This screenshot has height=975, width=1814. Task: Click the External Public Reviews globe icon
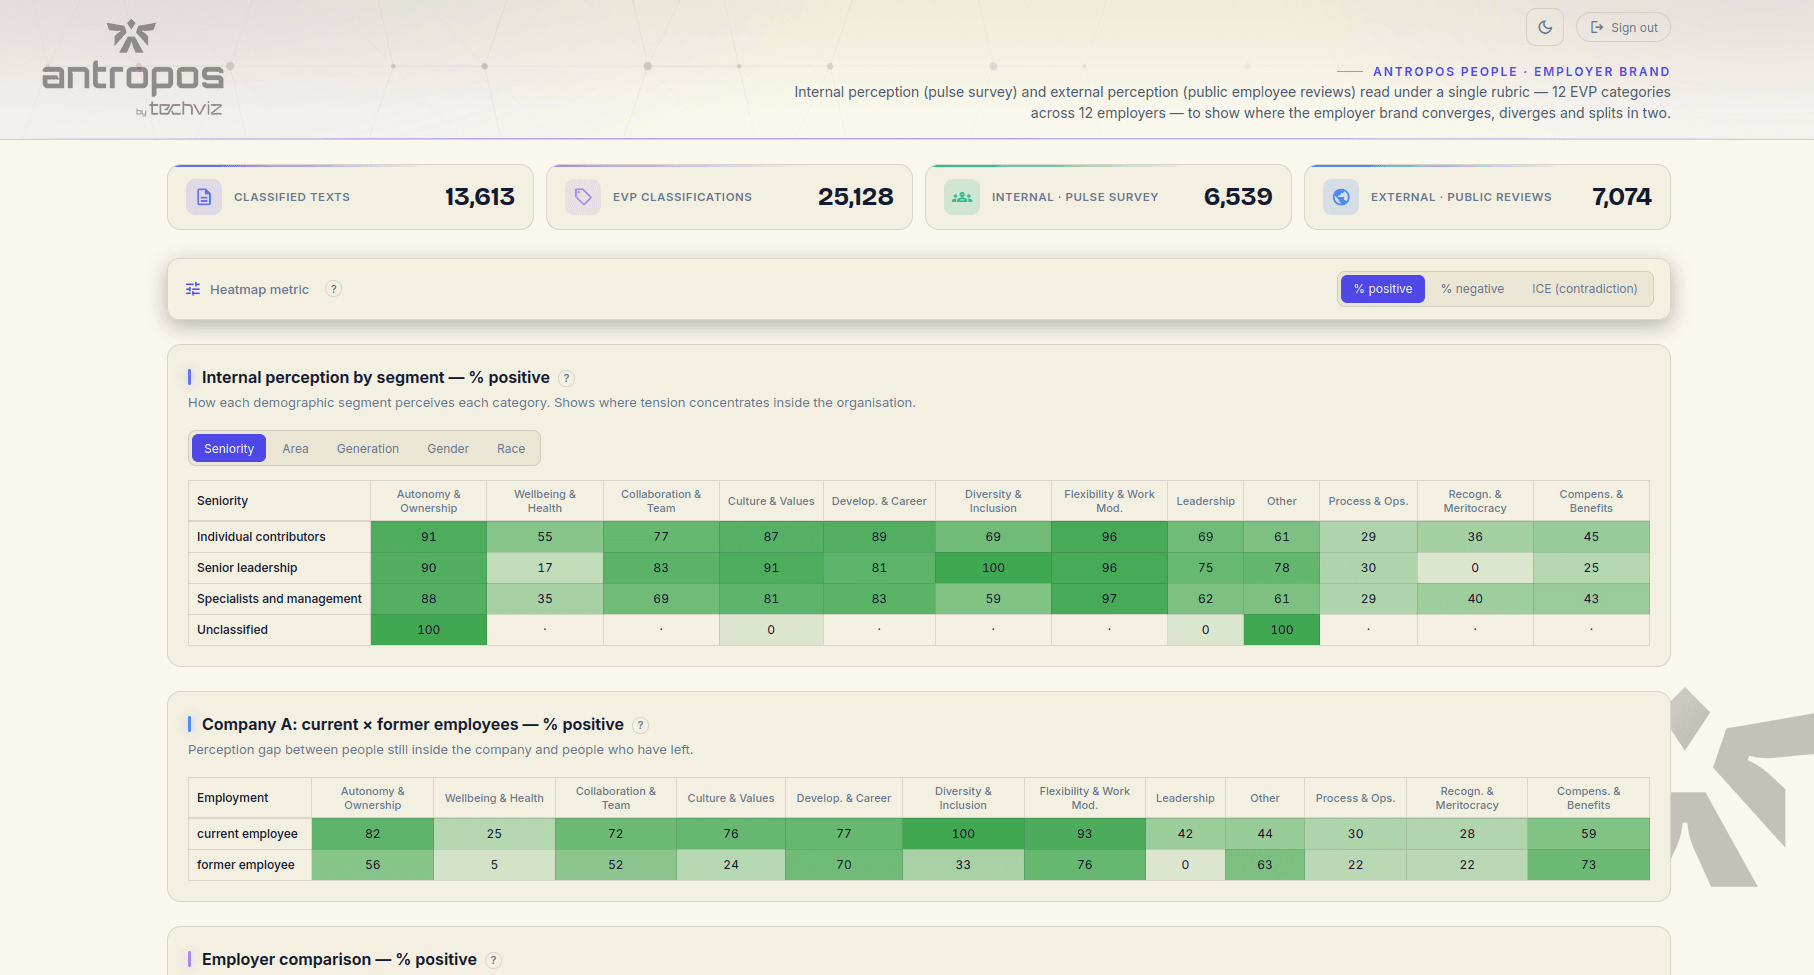click(1341, 197)
